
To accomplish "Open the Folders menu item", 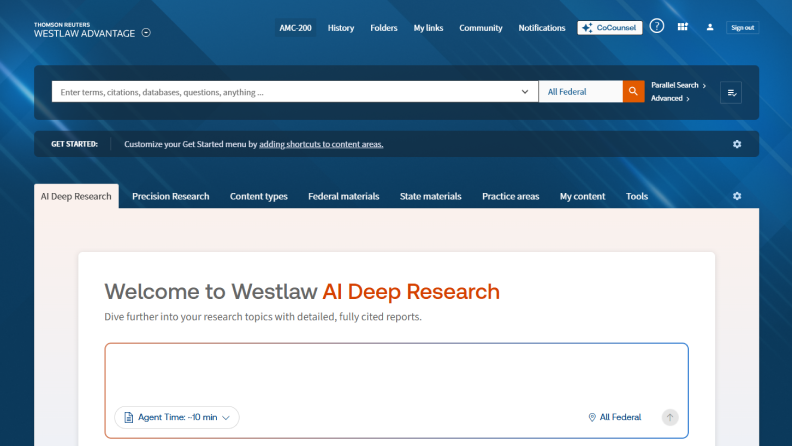I will click(384, 28).
